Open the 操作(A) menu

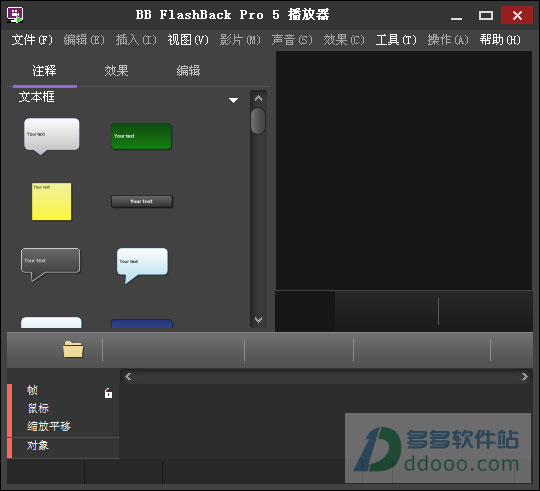(448, 40)
